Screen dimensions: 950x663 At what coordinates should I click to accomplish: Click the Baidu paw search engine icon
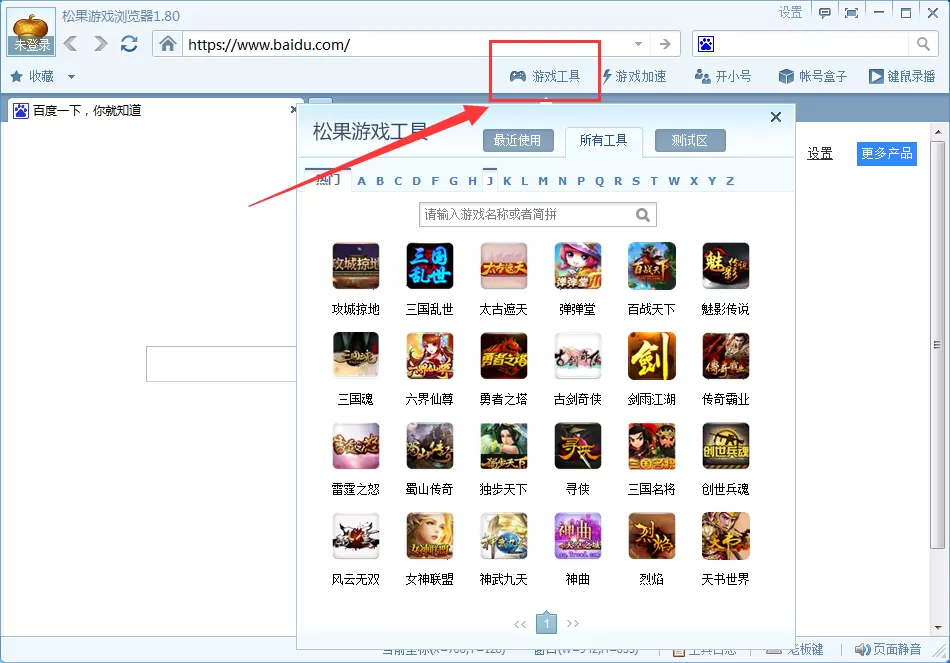pos(706,44)
